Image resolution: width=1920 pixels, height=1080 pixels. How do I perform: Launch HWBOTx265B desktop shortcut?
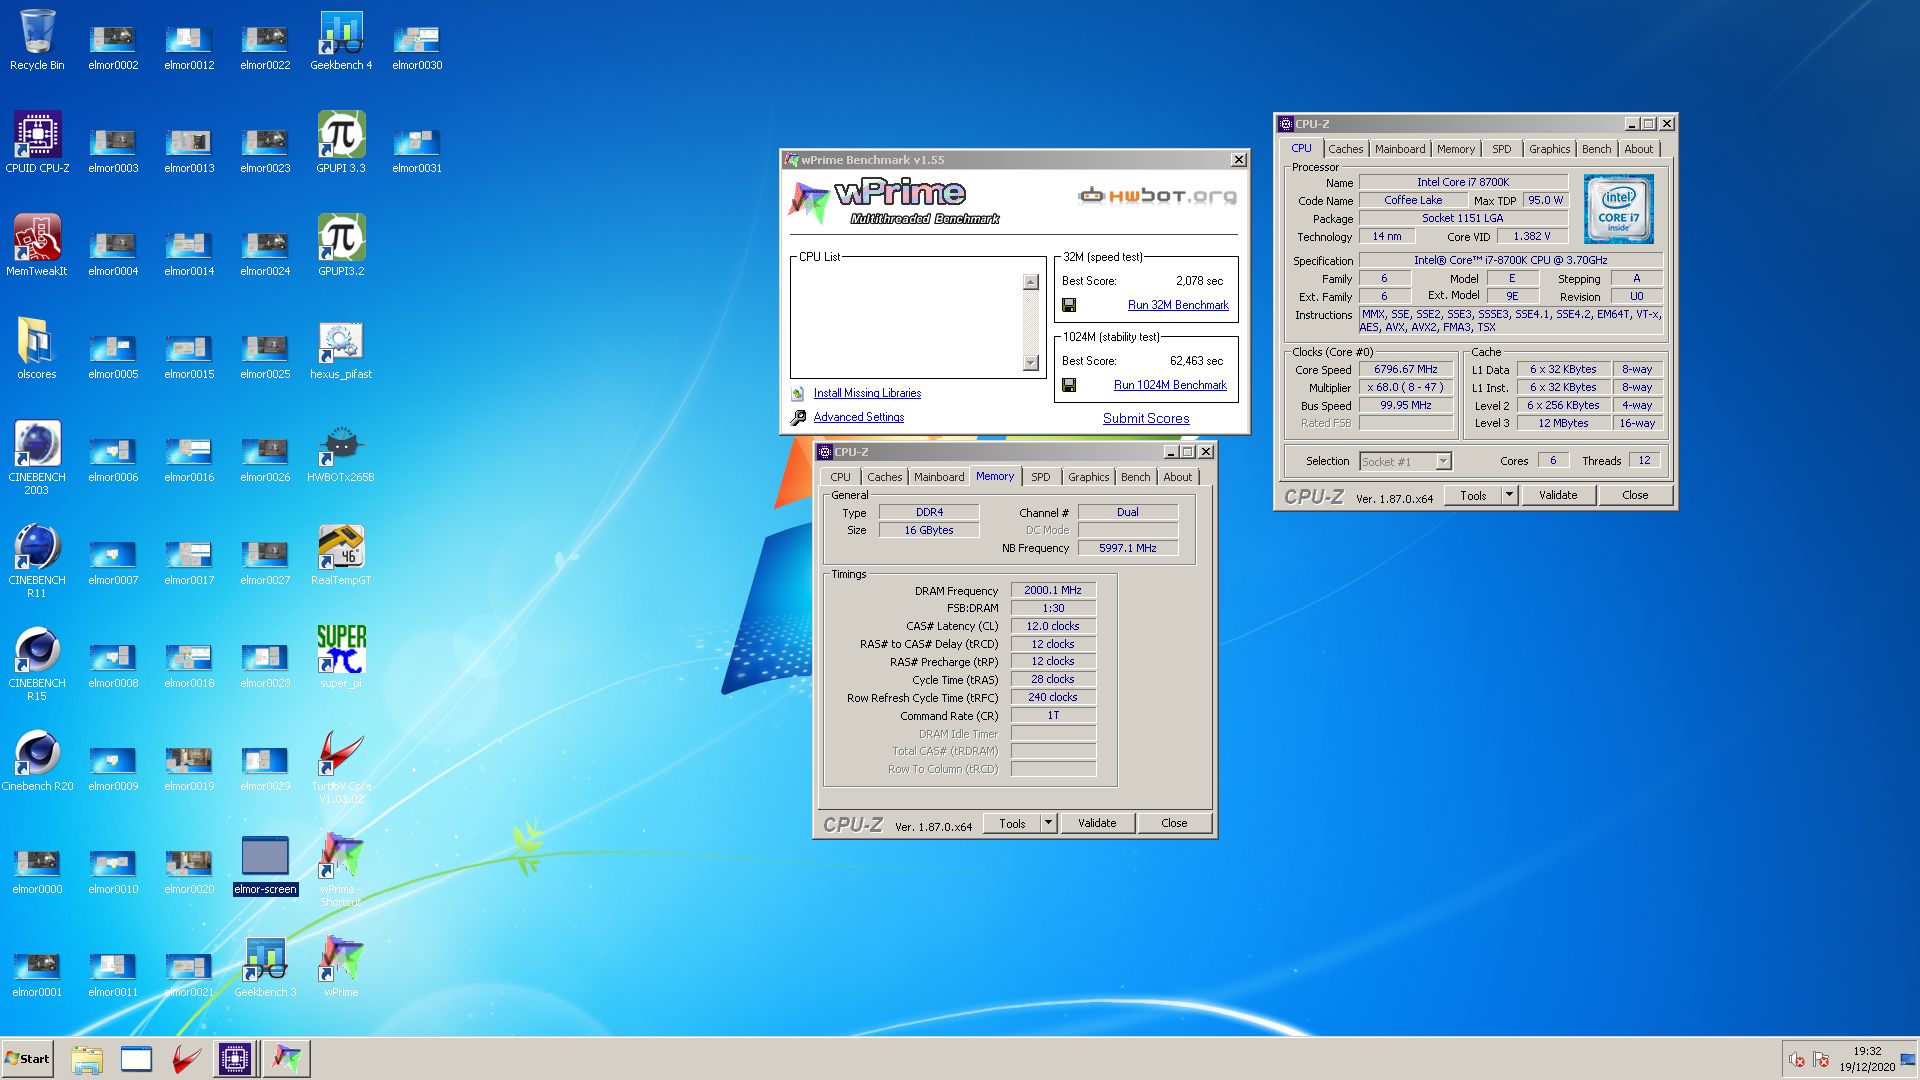pos(341,452)
